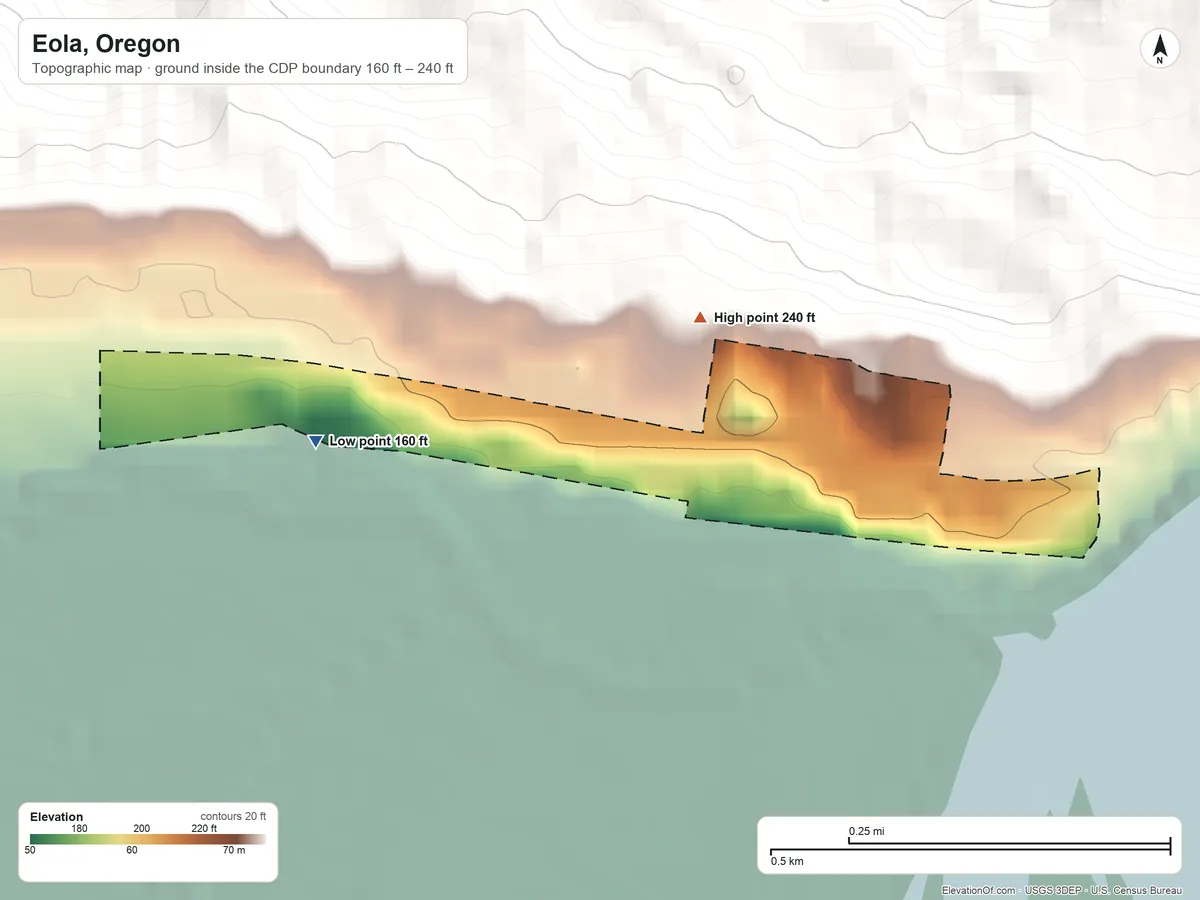Image resolution: width=1200 pixels, height=900 pixels.
Task: Click the 'contours 20 ft' legend note
Action: point(233,816)
